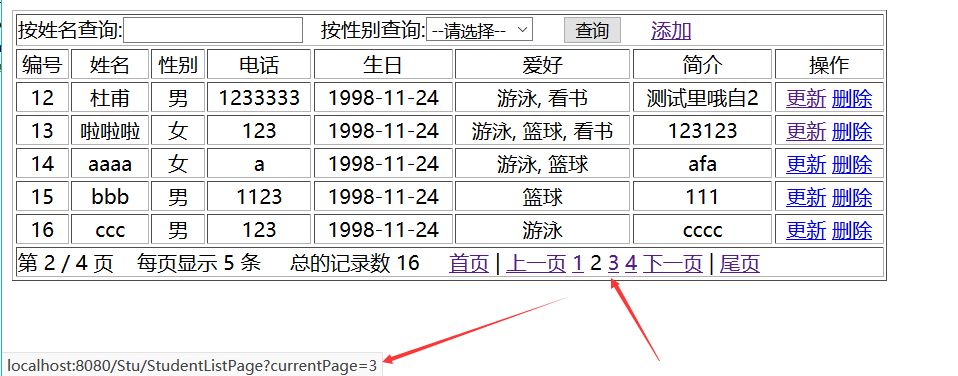This screenshot has height=376, width=958.
Task: Click the name cell ccc
Action: click(x=110, y=230)
